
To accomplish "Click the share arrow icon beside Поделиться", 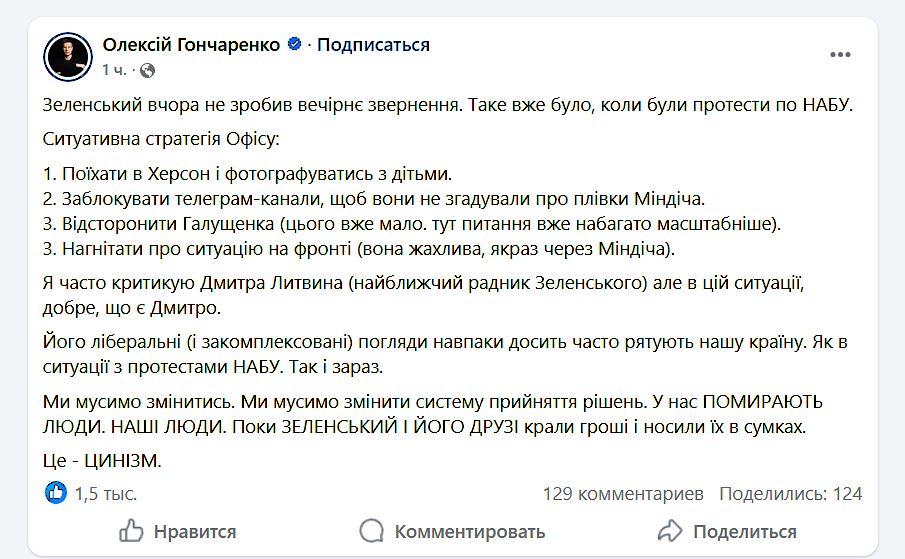I will click(669, 531).
